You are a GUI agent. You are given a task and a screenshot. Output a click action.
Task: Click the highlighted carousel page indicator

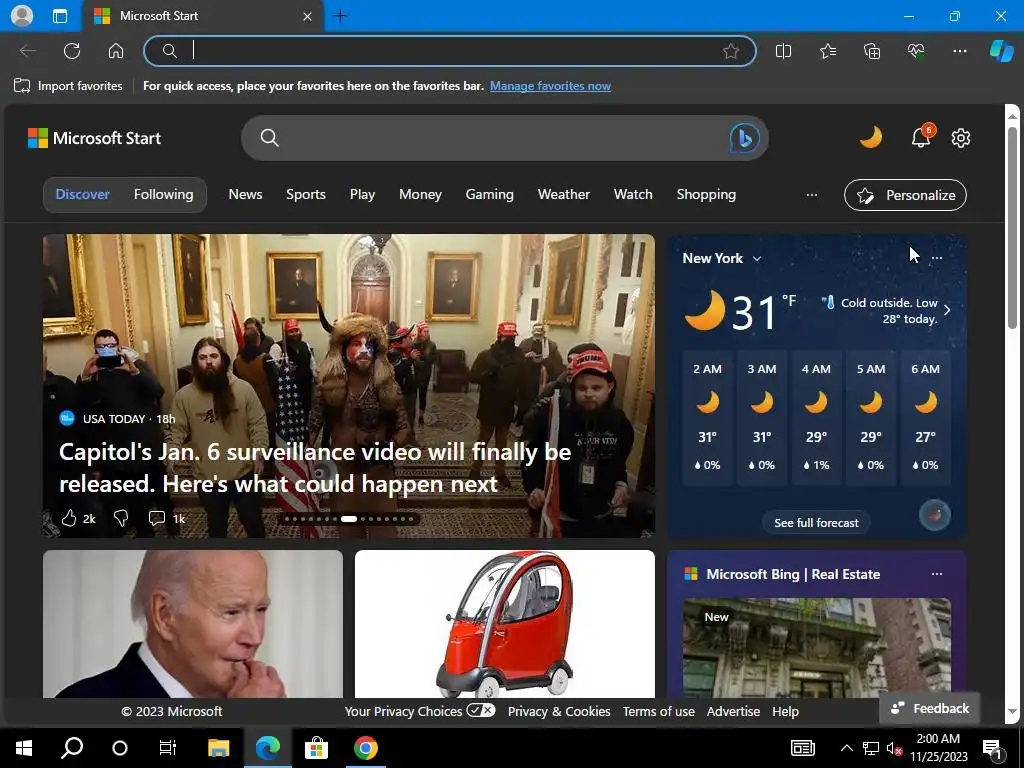tap(349, 519)
